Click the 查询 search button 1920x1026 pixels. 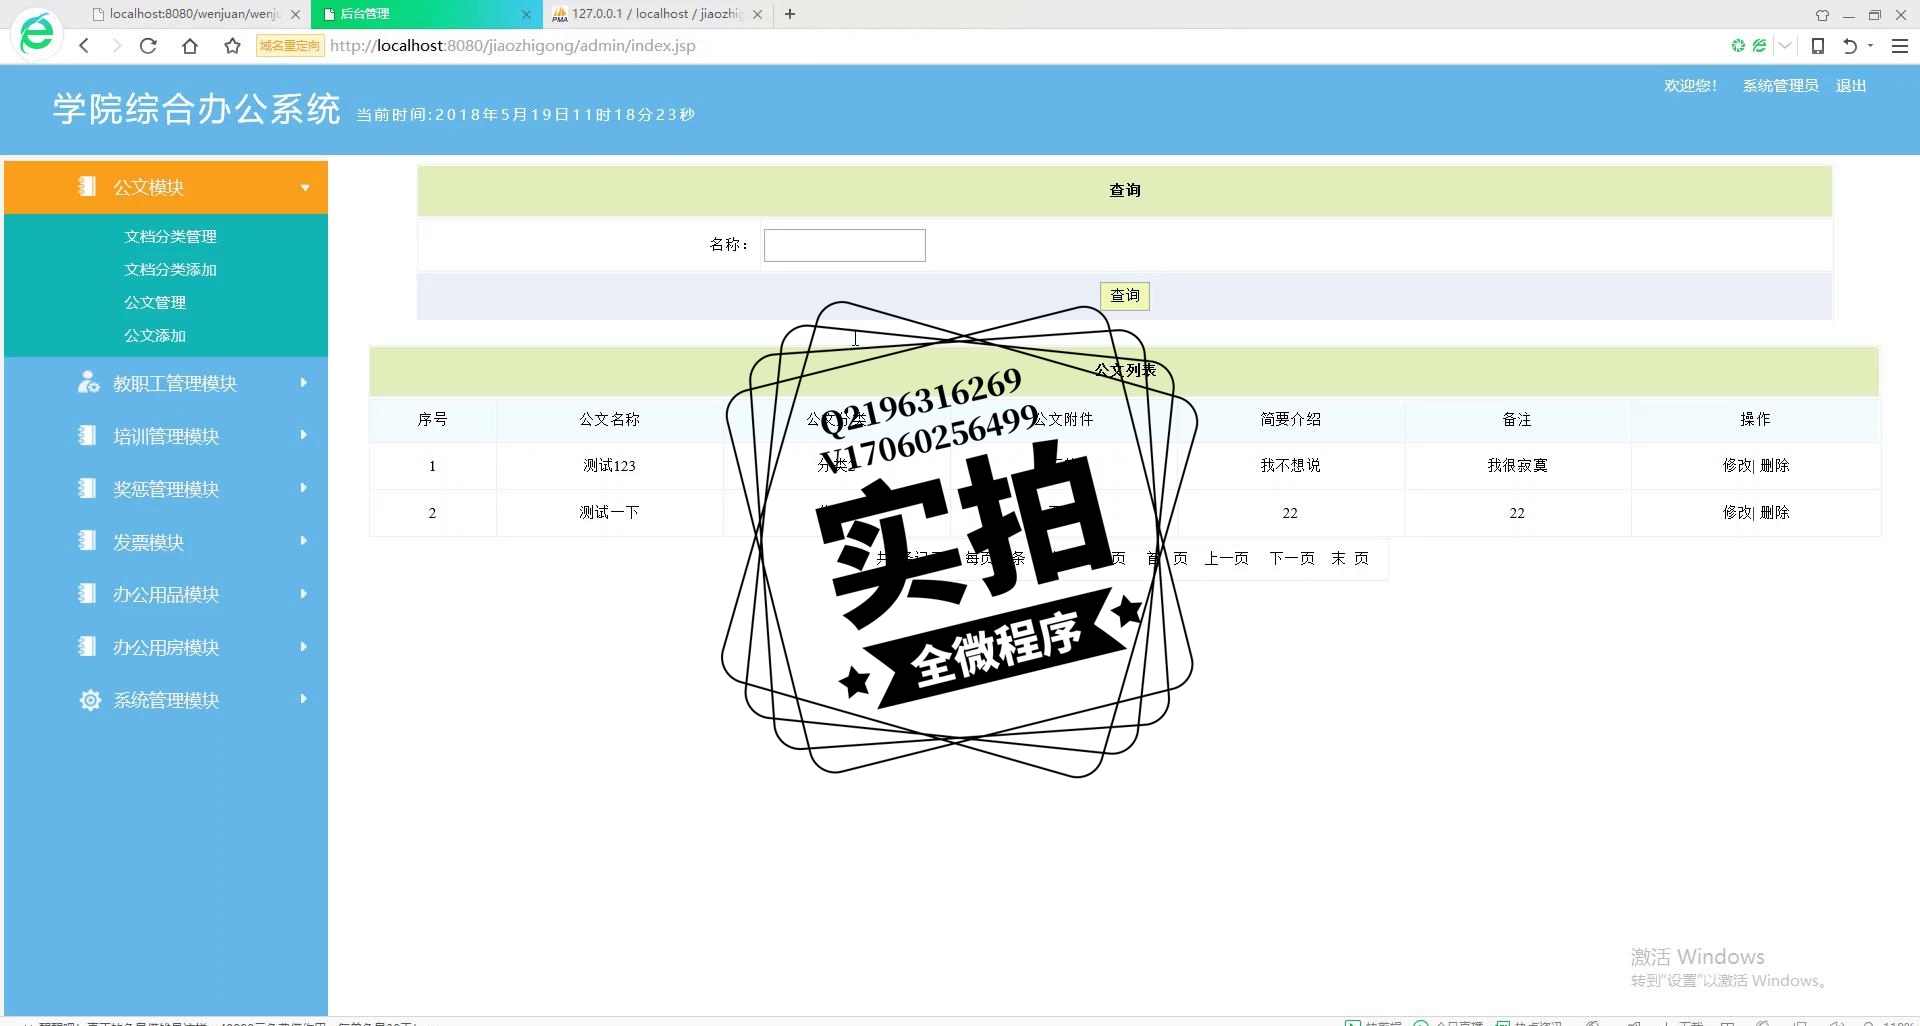1125,296
